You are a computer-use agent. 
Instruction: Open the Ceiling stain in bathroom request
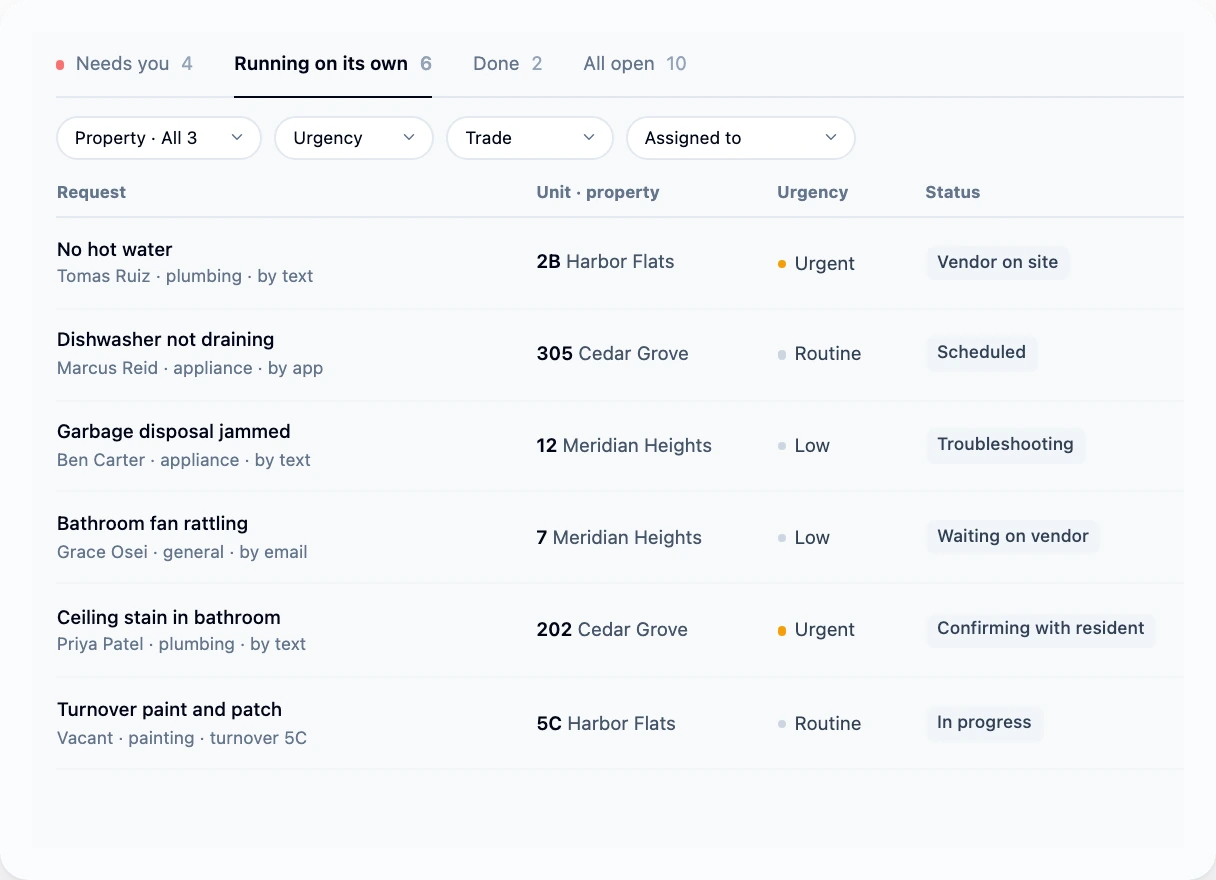click(169, 618)
